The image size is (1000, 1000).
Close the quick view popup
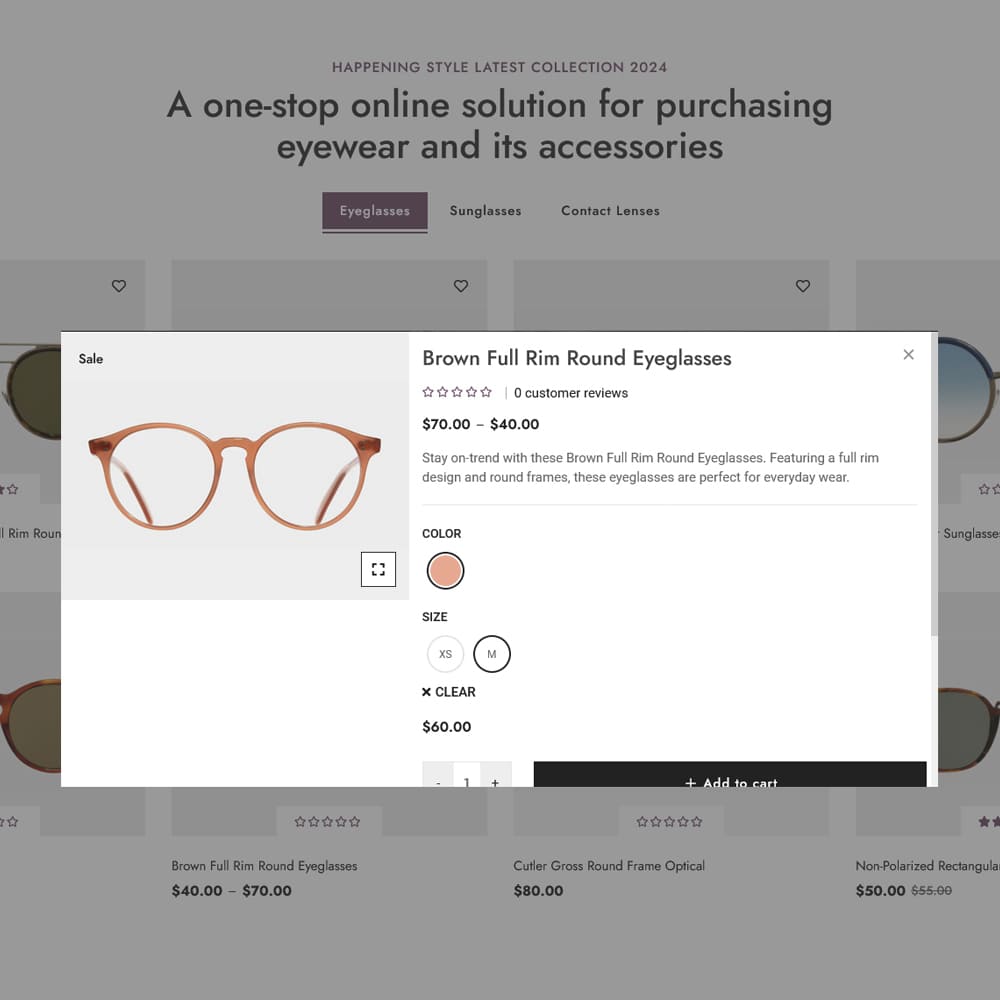point(908,355)
